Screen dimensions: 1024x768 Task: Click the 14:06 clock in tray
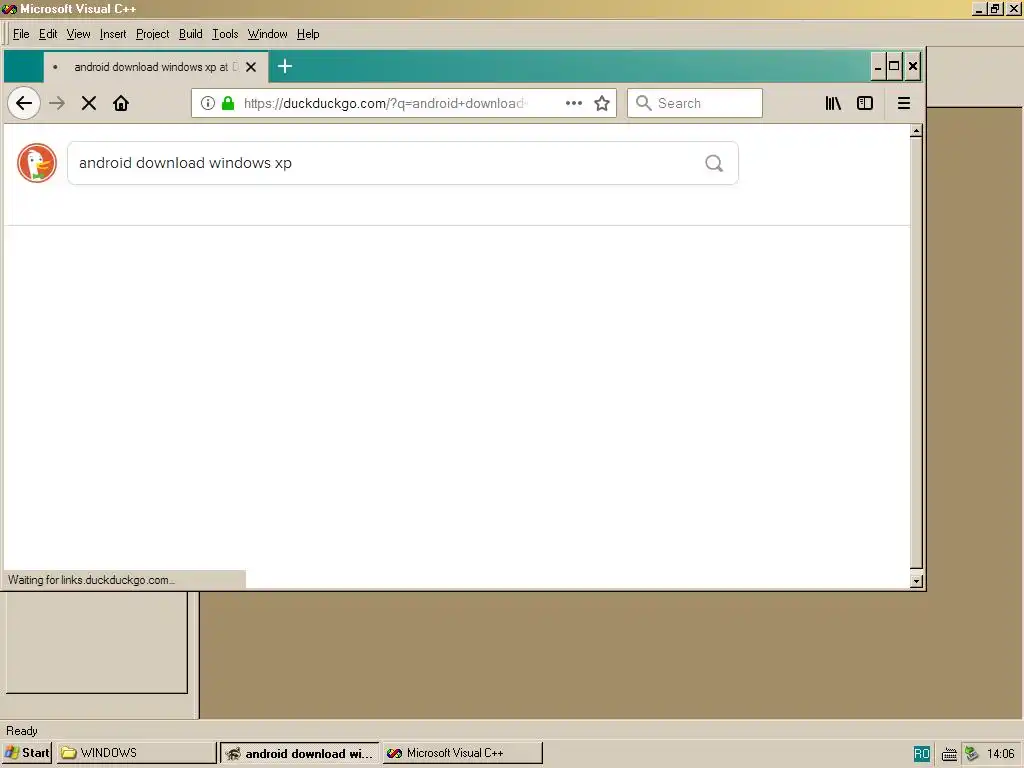1000,754
